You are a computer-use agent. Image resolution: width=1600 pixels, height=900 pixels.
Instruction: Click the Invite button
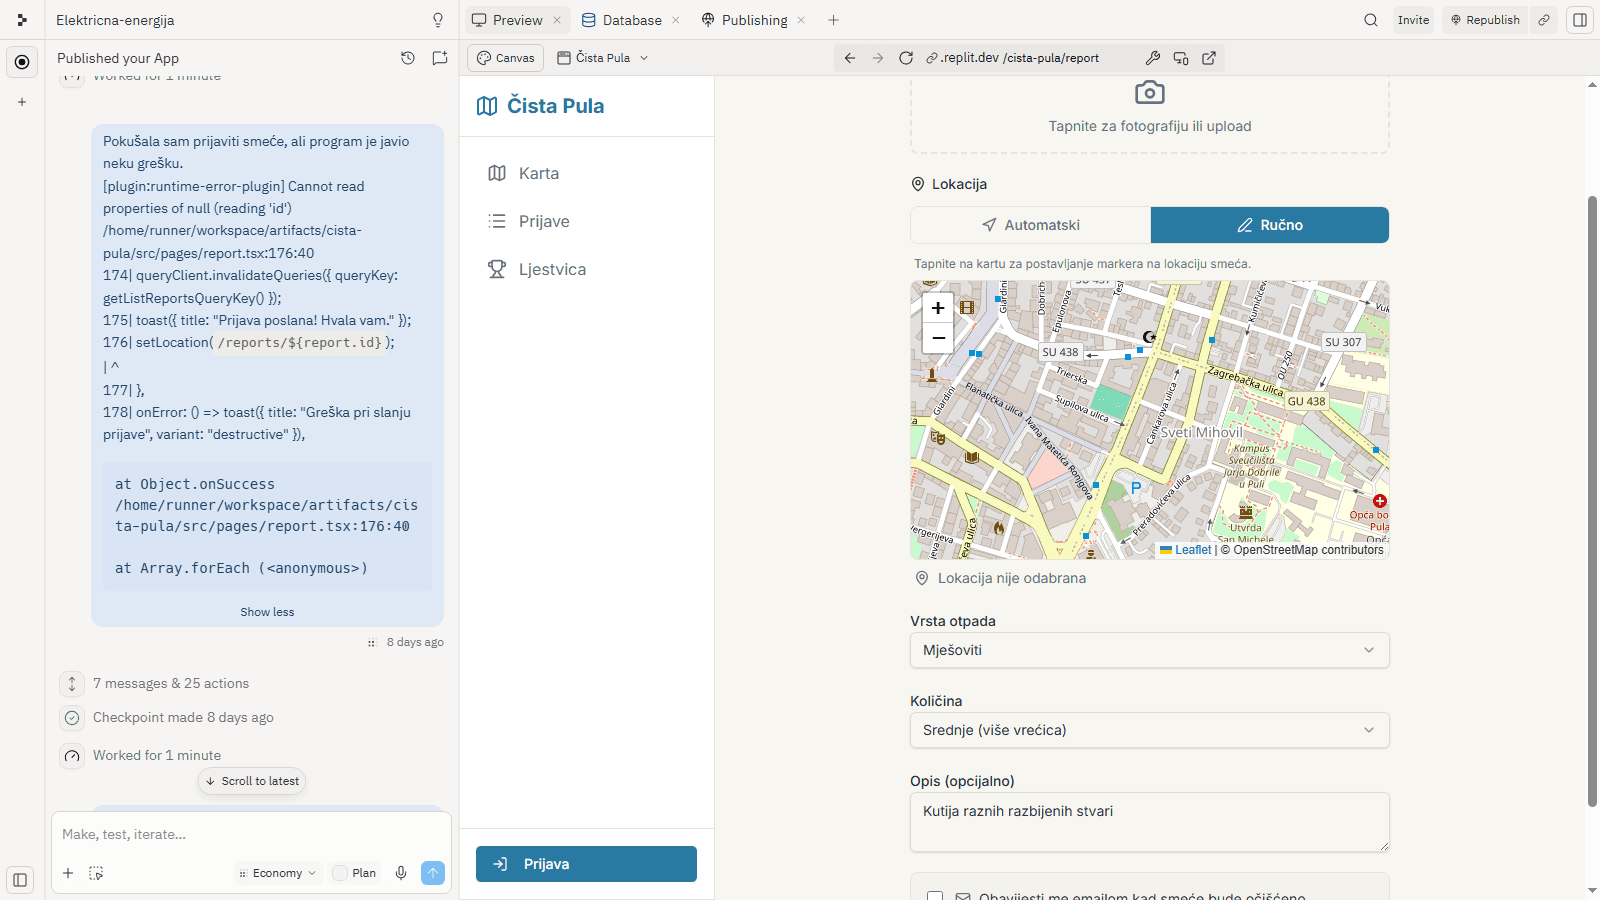point(1413,20)
